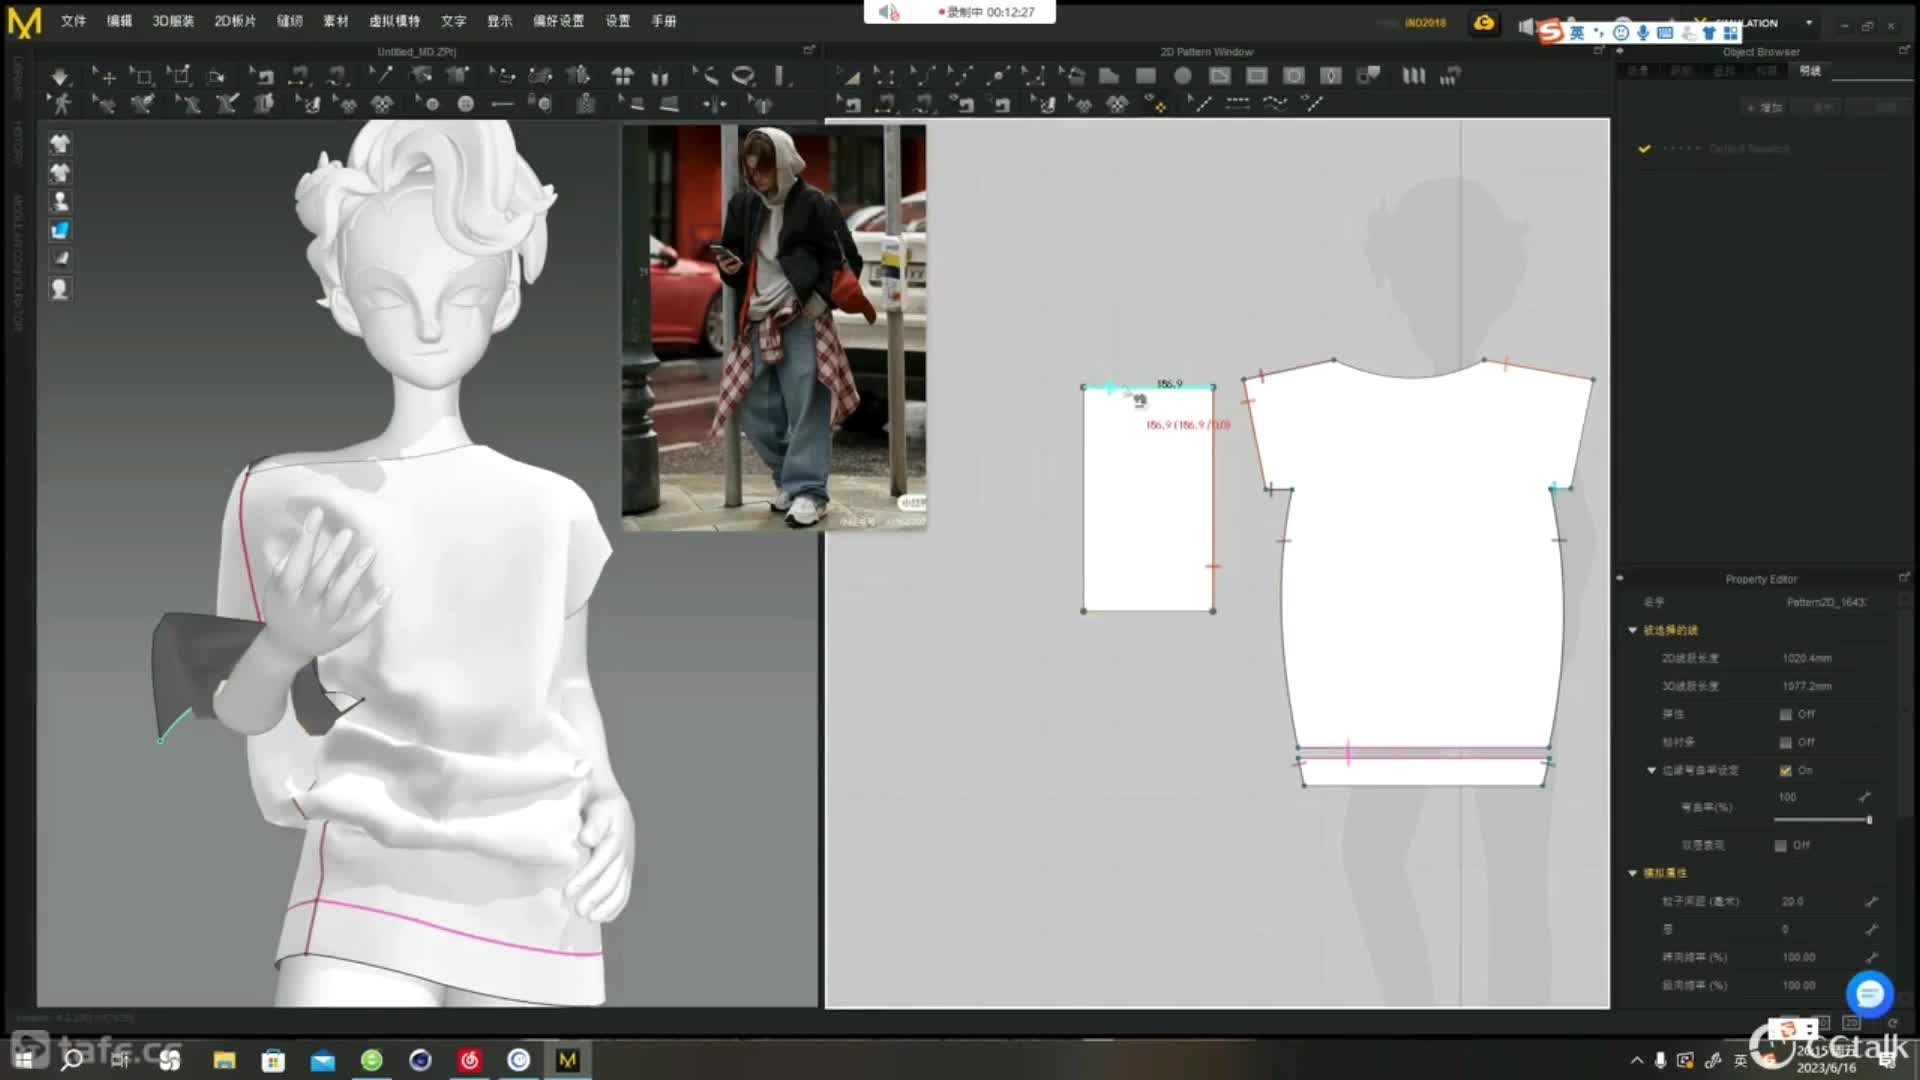
Task: Select the Ellipse tool in 2D toolbar
Action: coord(1183,76)
